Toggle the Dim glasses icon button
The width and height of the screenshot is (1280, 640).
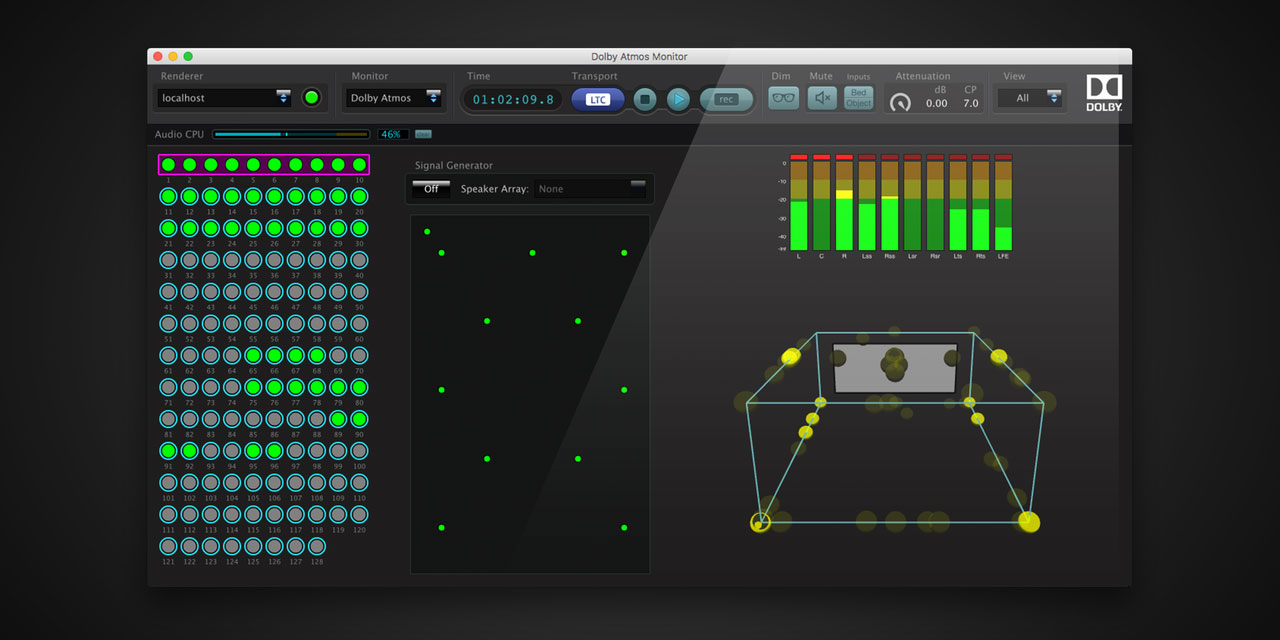(784, 98)
